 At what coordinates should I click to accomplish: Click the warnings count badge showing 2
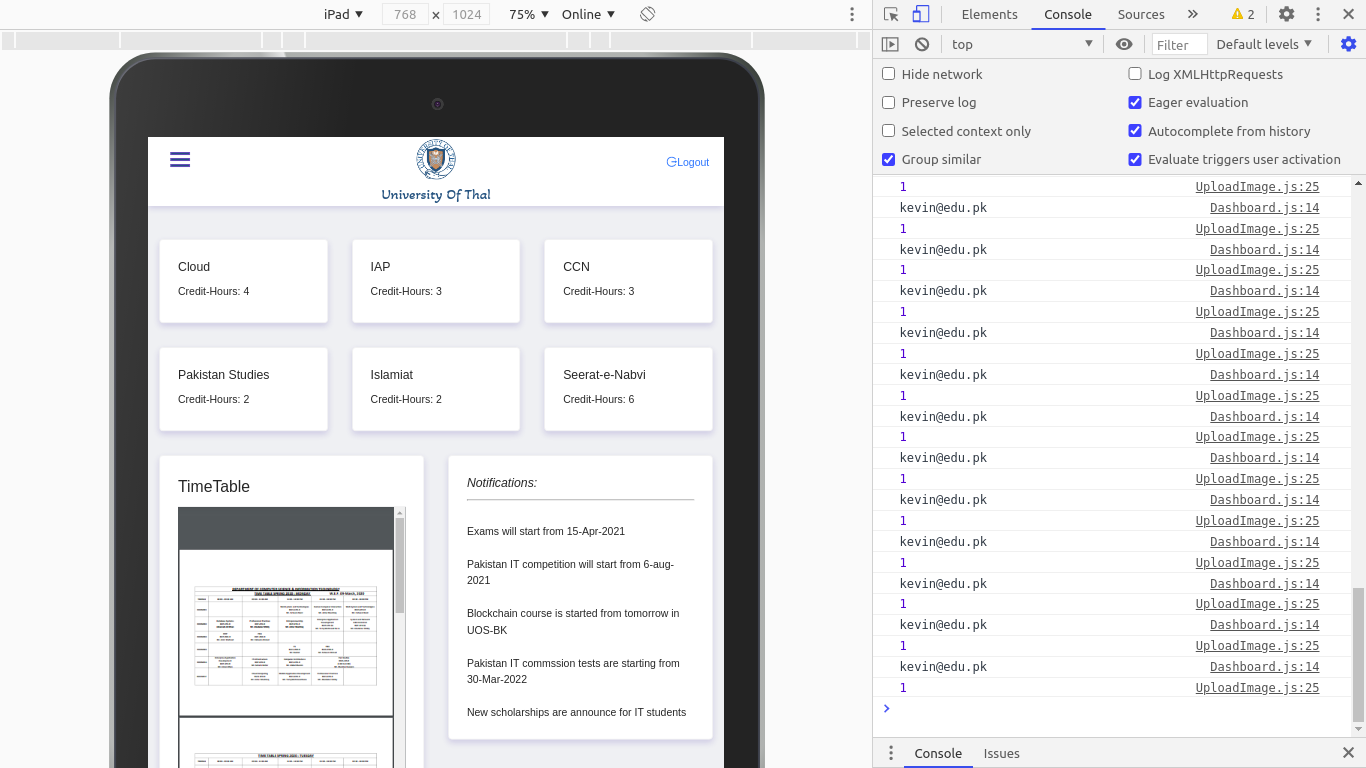(1243, 14)
